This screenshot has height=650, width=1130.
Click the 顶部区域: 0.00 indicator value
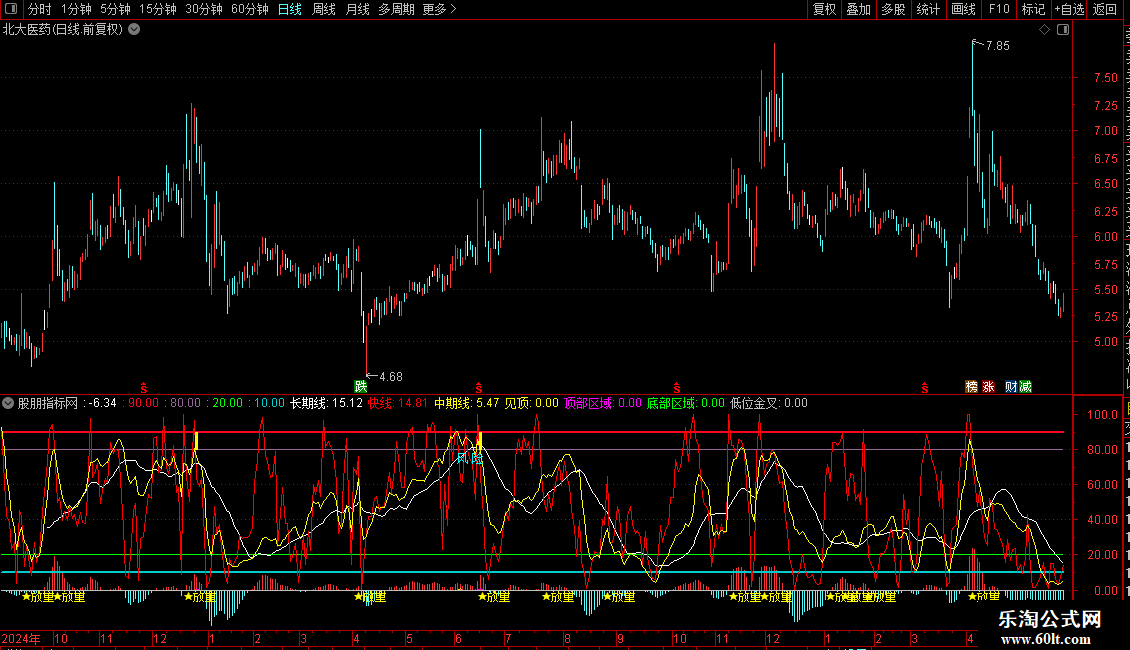[602, 403]
